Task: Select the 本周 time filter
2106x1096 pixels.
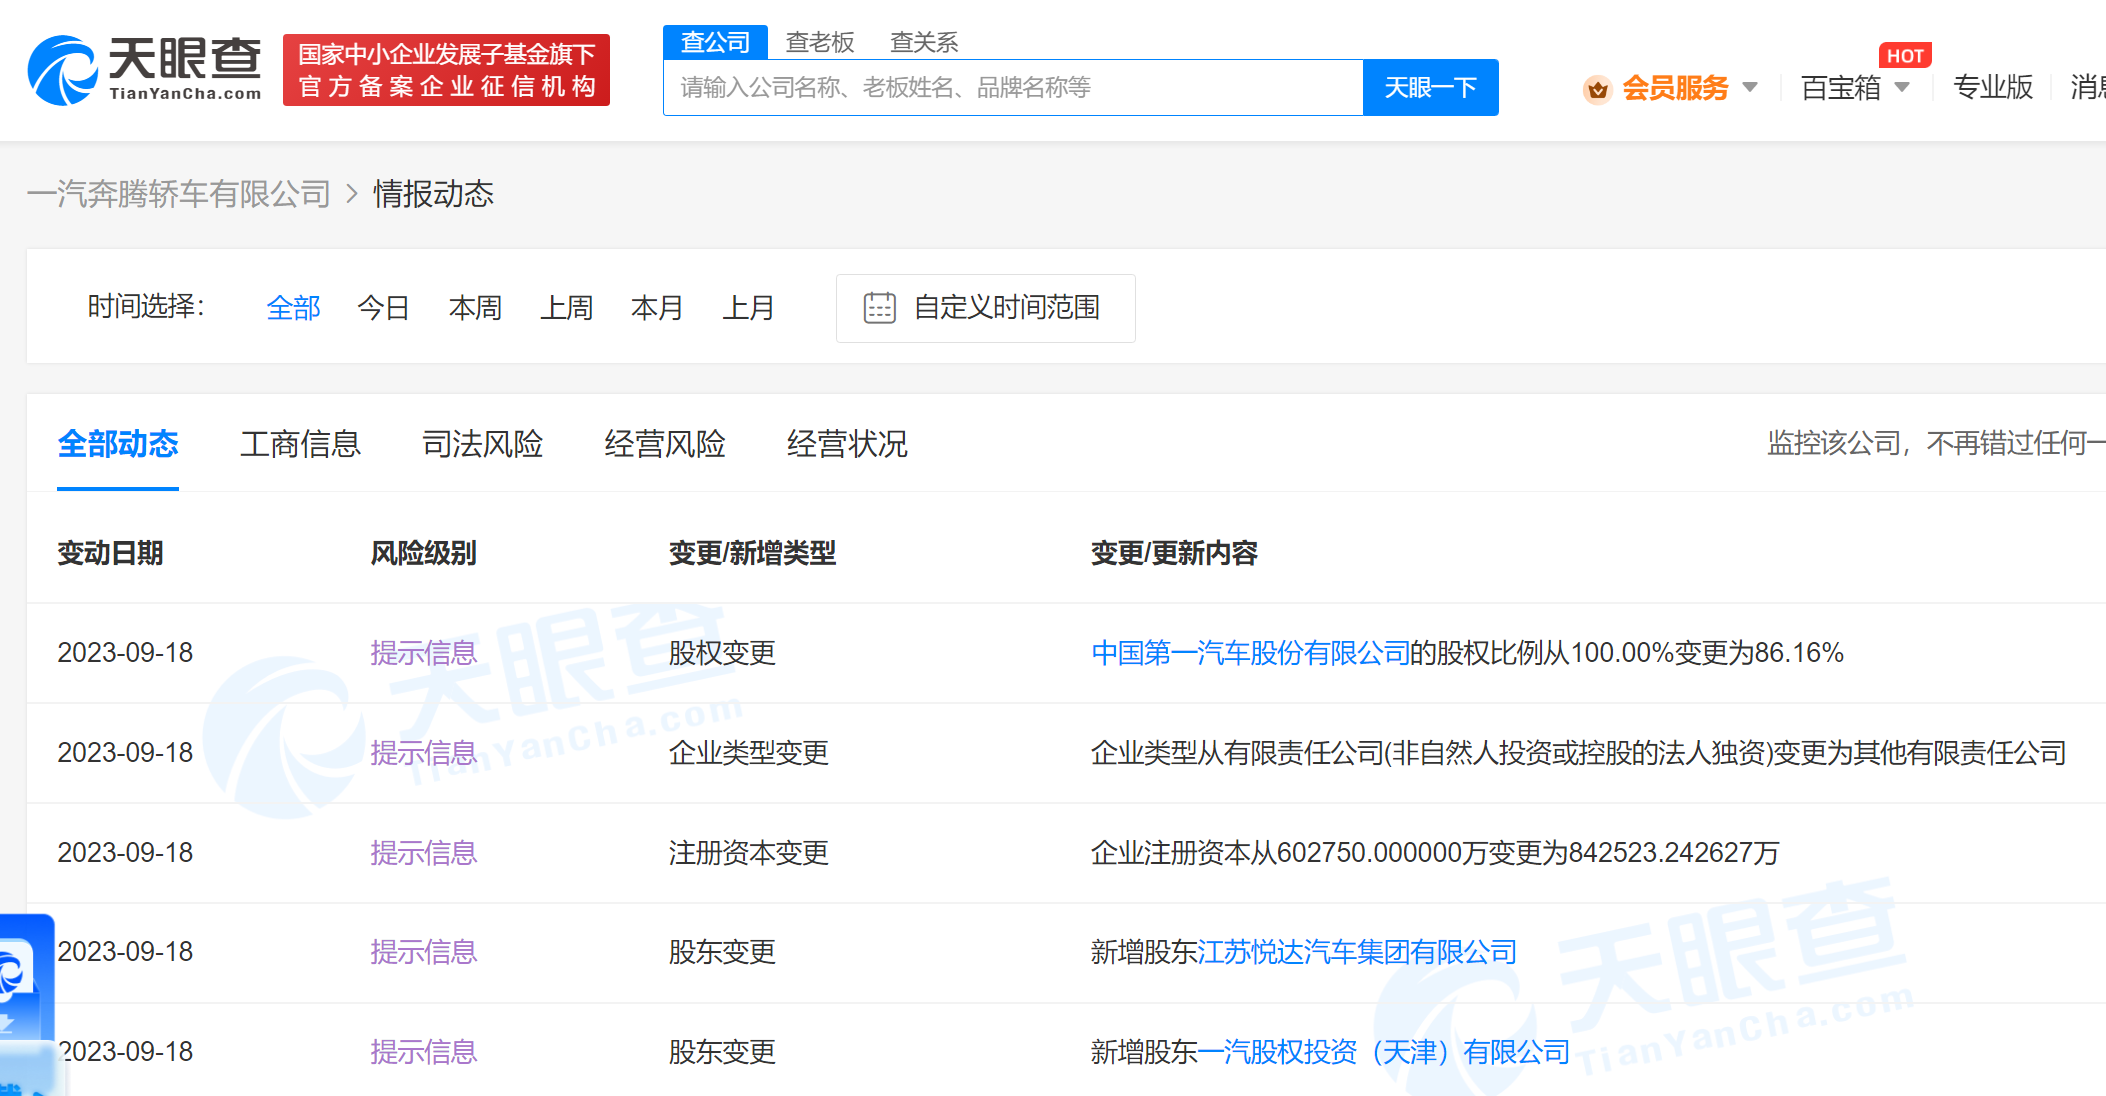Action: (x=475, y=307)
